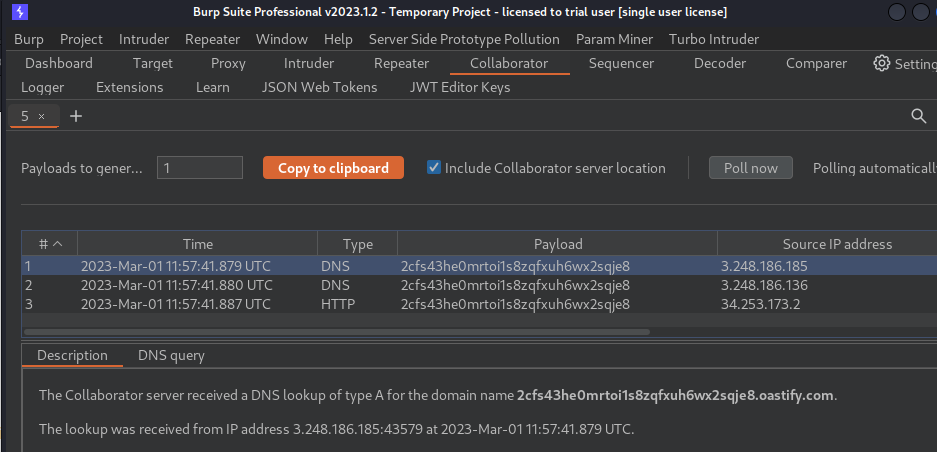The width and height of the screenshot is (937, 452).
Task: Open the Param Miner menu
Action: 614,39
